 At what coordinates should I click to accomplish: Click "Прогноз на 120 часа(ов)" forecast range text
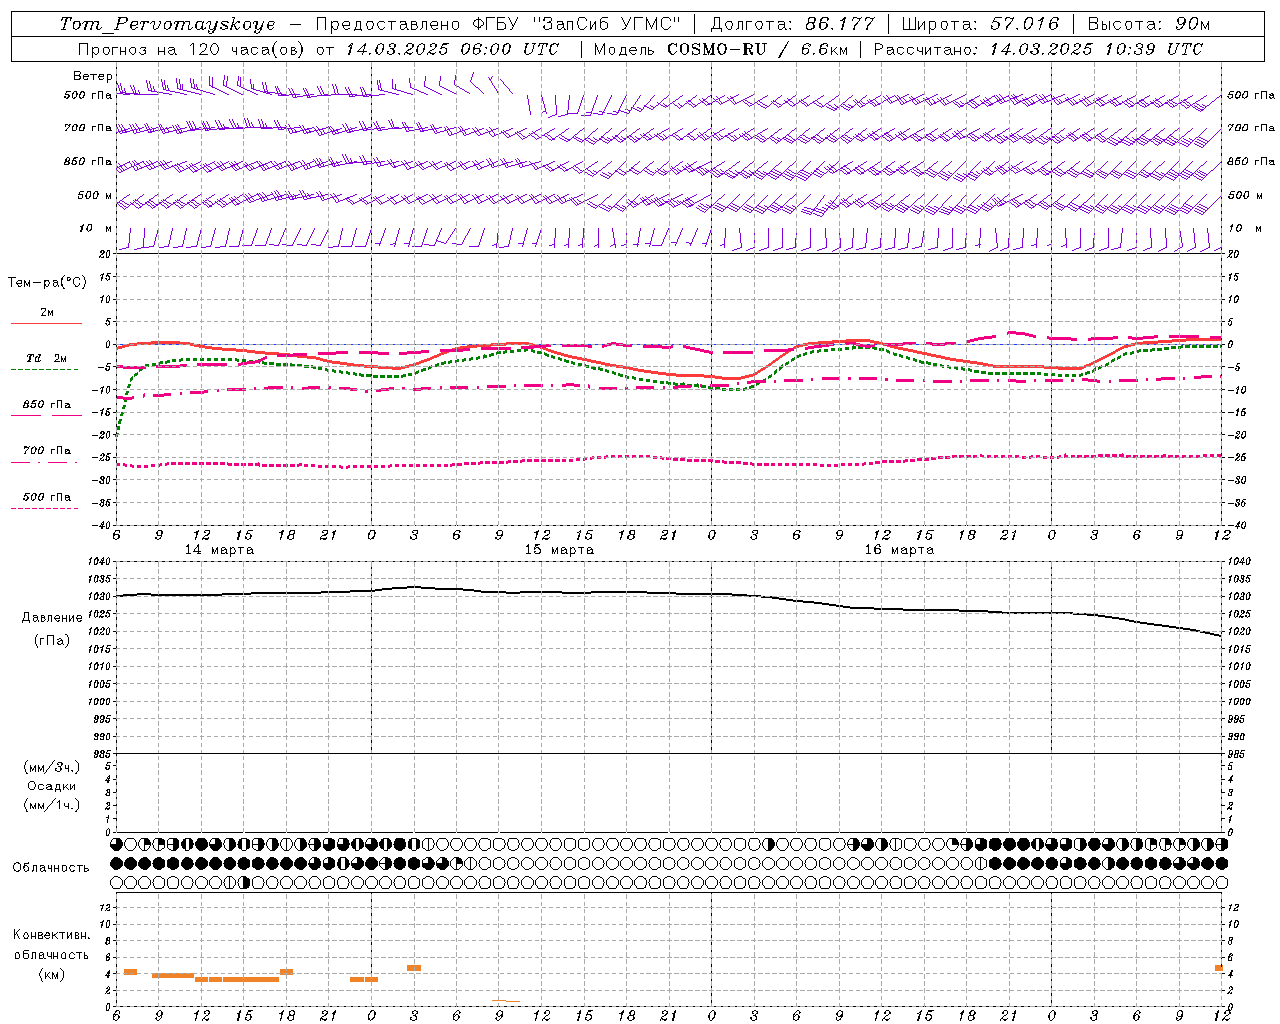pos(191,49)
